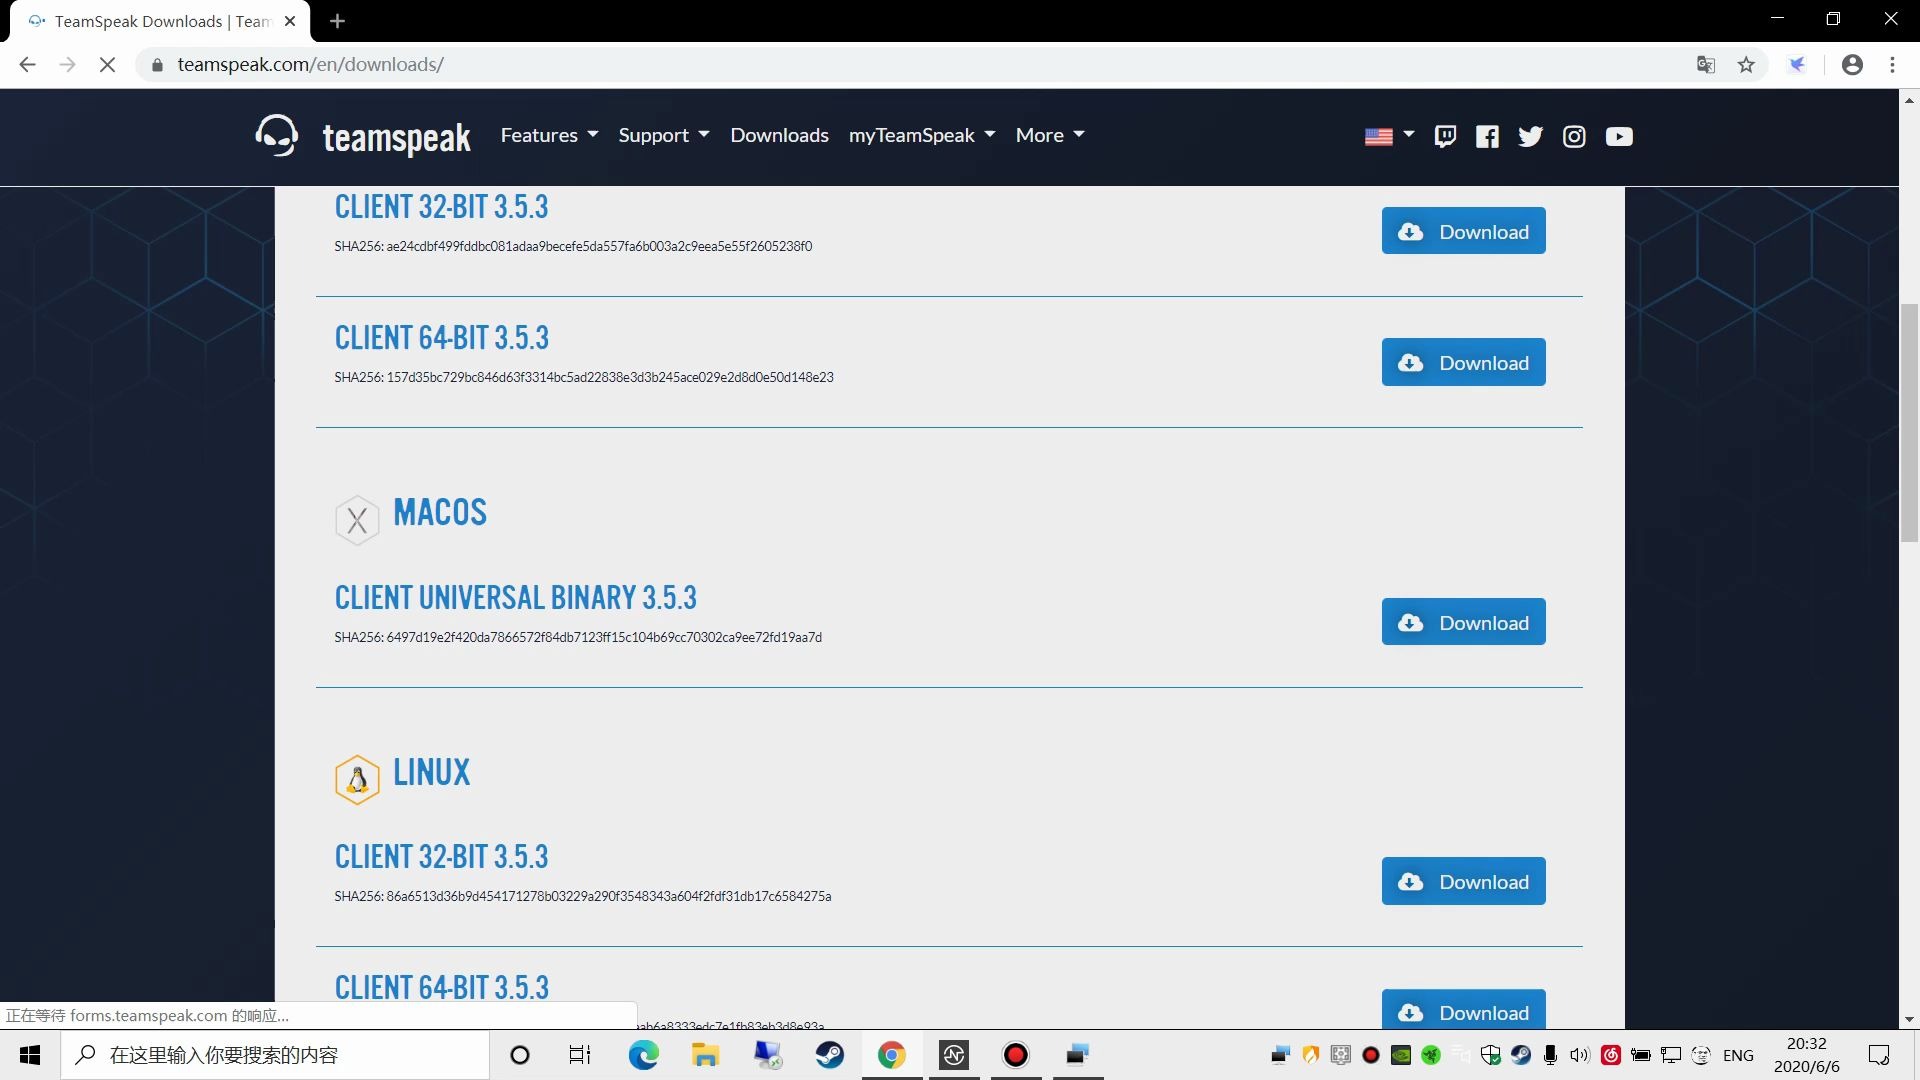The width and height of the screenshot is (1920, 1080).
Task: Open the red record app in taskbar
Action: [1015, 1055]
